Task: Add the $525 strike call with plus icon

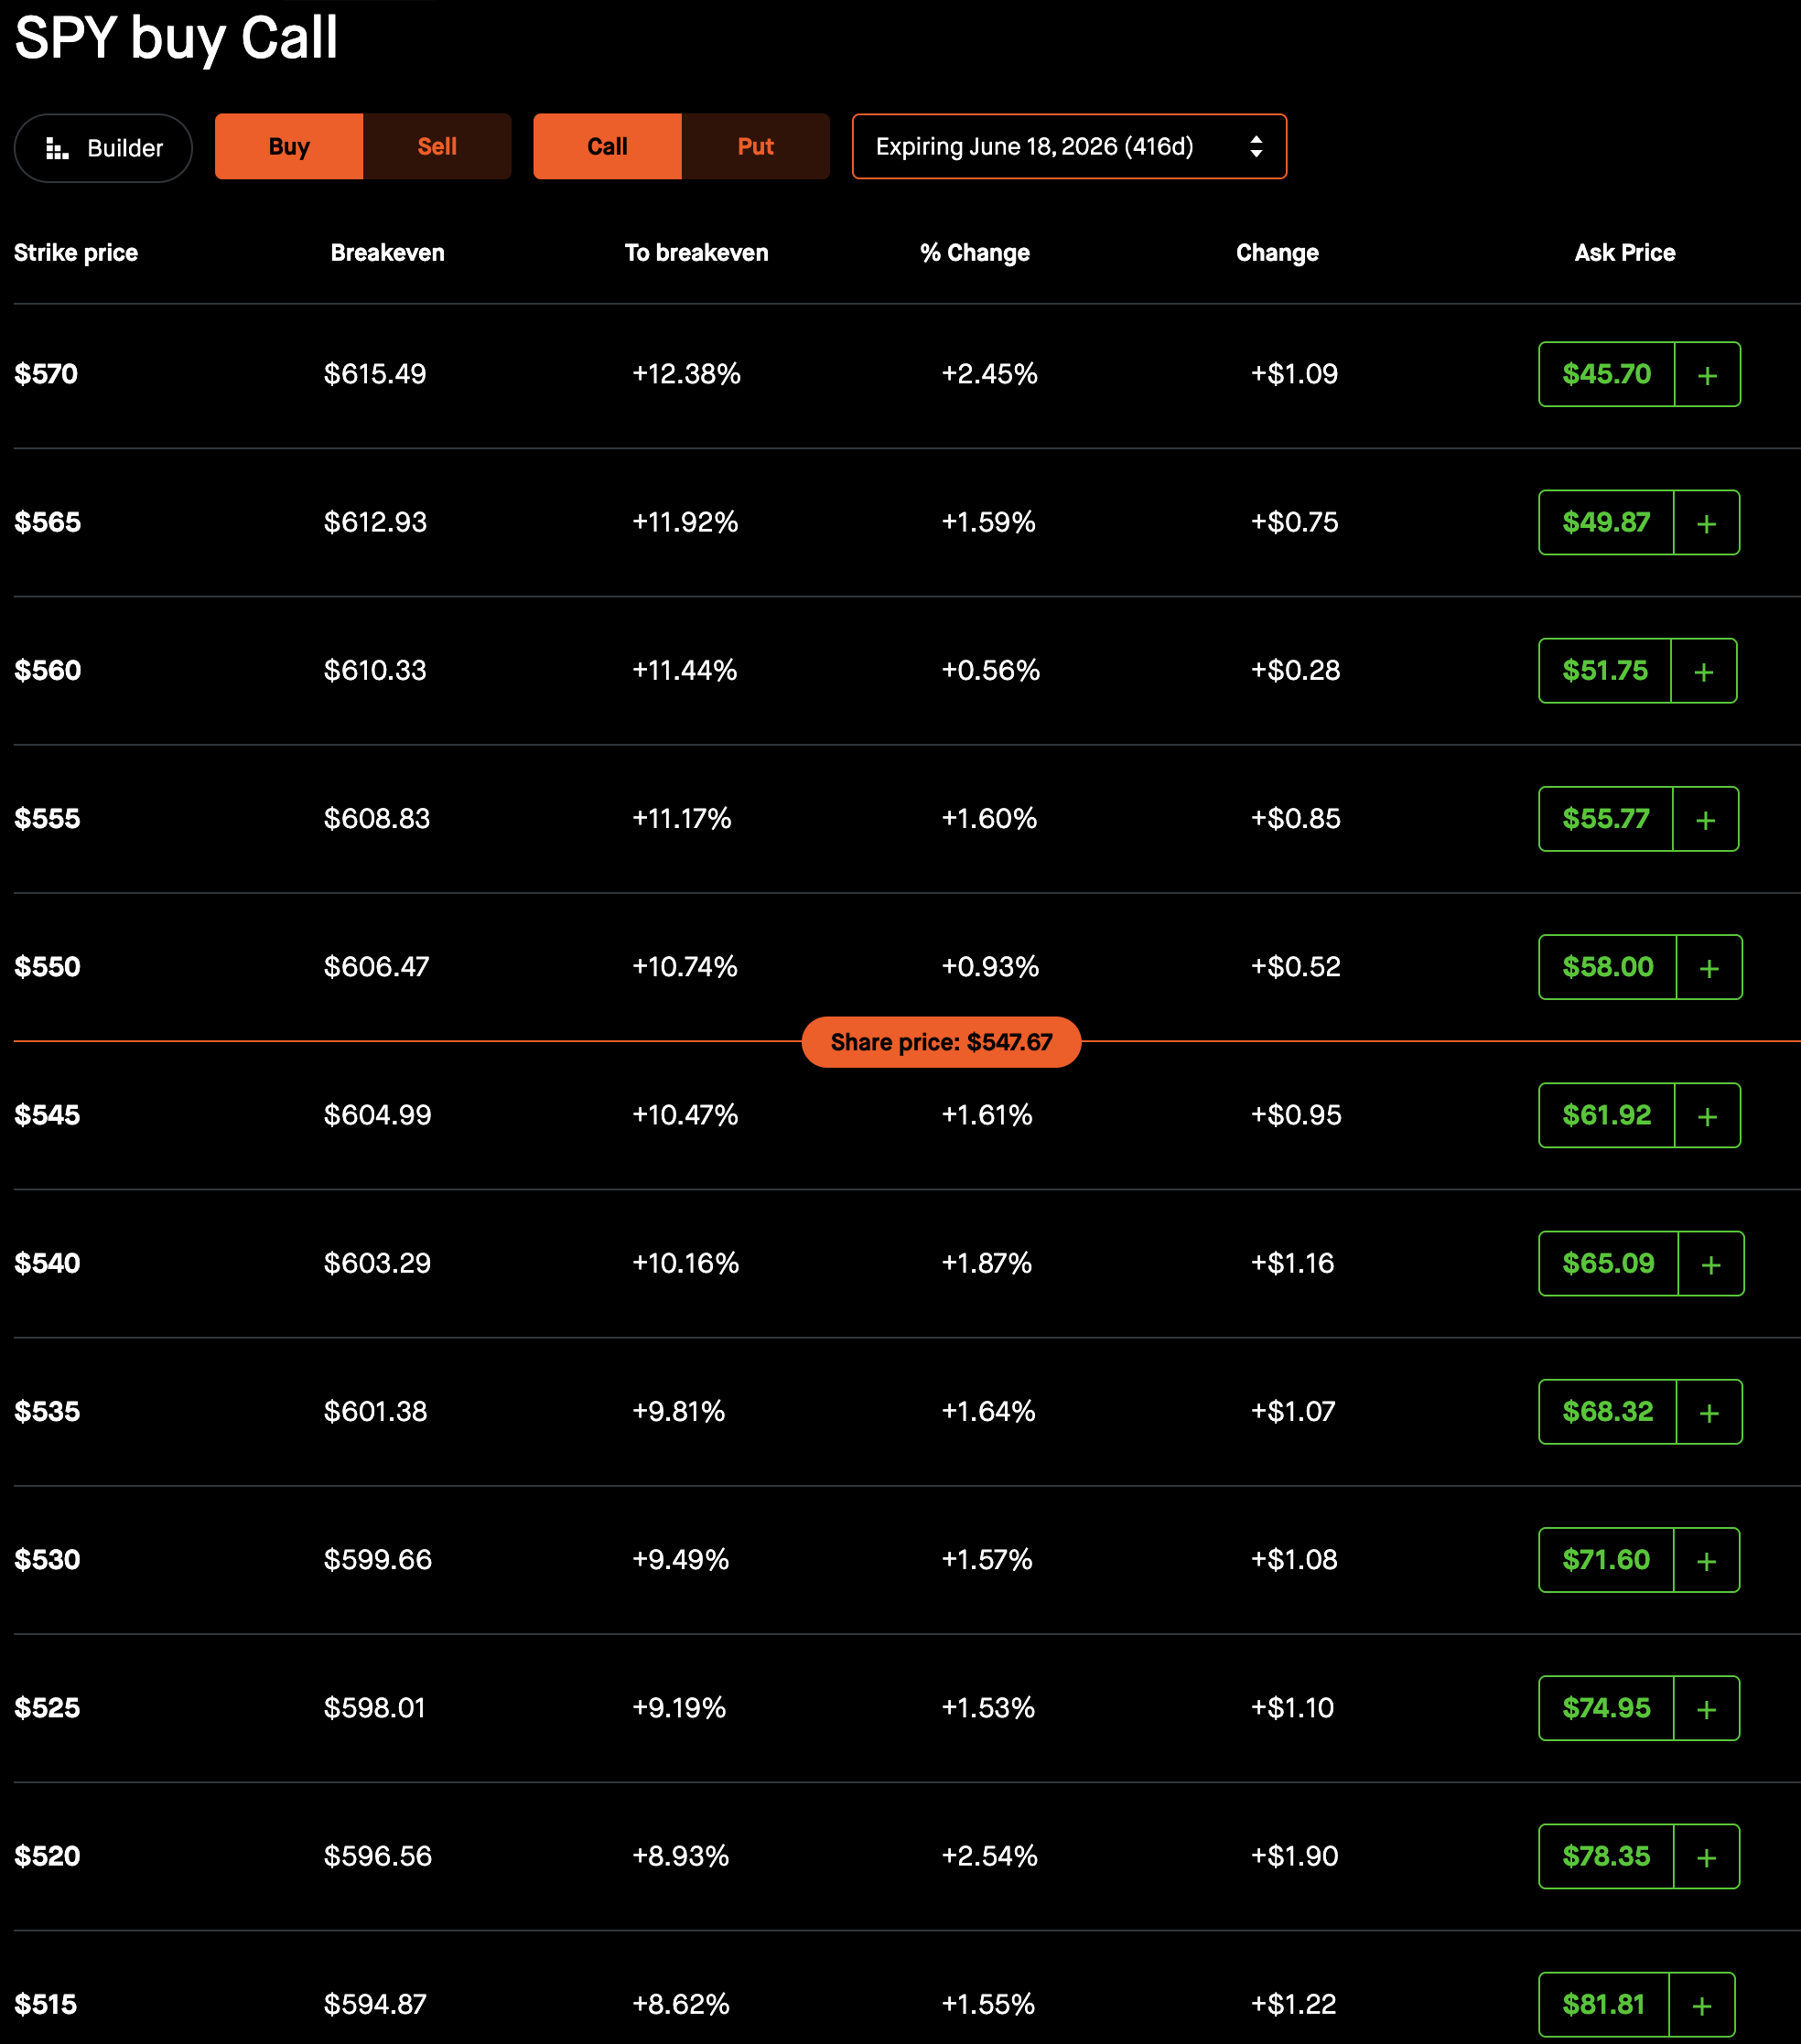Action: coord(1706,1708)
